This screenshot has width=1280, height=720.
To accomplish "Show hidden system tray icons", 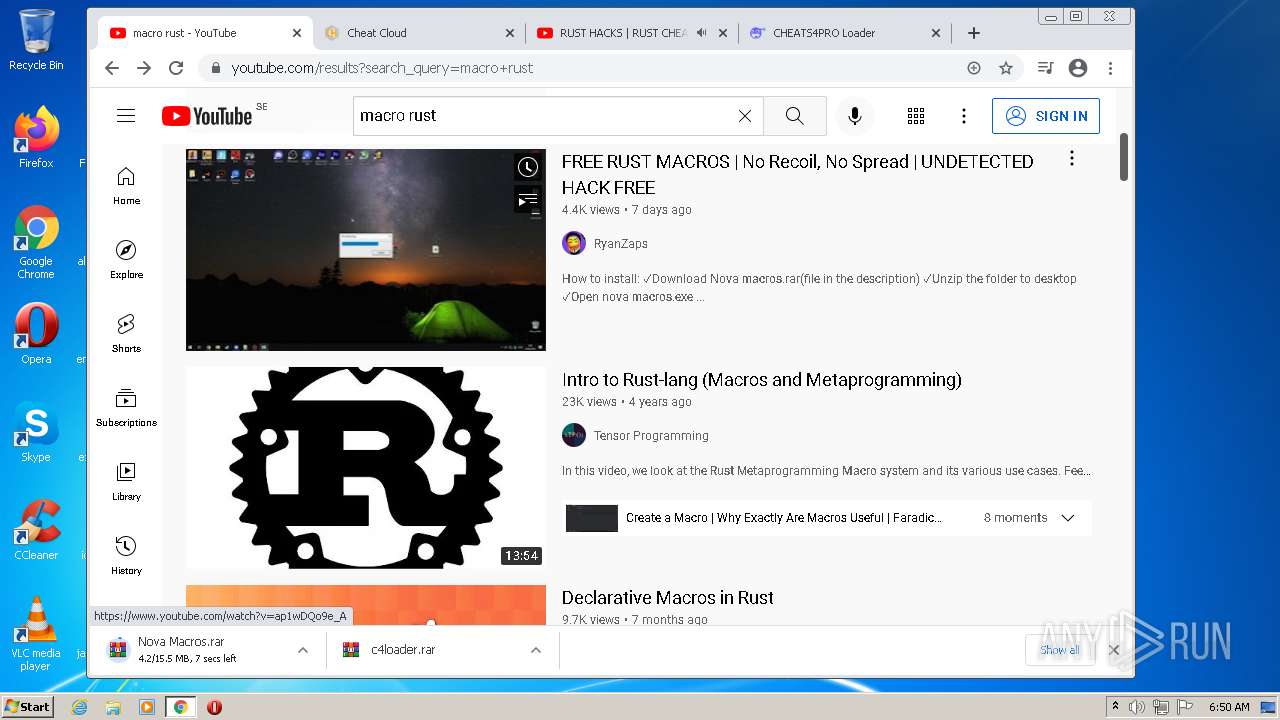I will pos(1116,707).
